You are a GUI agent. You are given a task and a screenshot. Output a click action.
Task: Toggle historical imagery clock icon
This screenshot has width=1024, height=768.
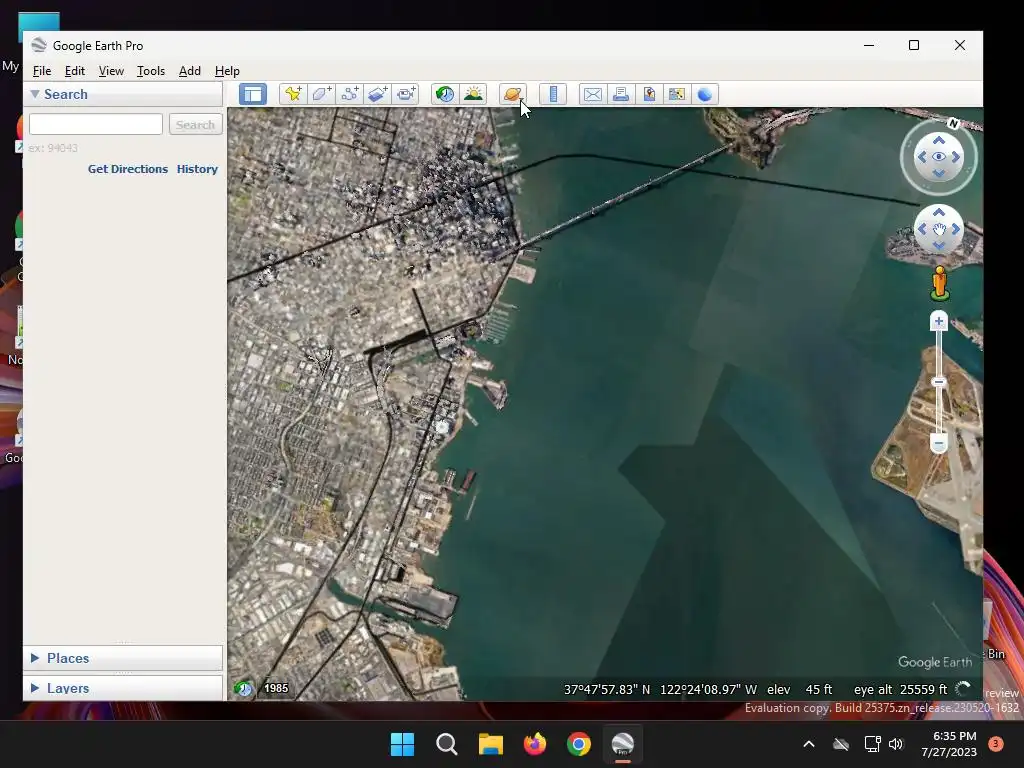pos(445,94)
